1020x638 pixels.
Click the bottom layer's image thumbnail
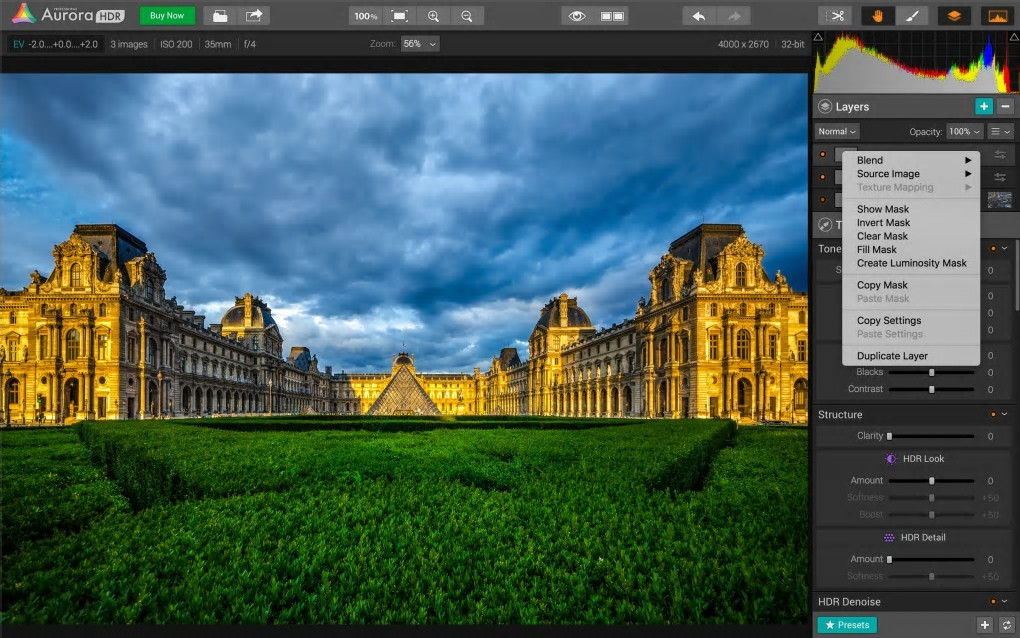[x=1000, y=200]
